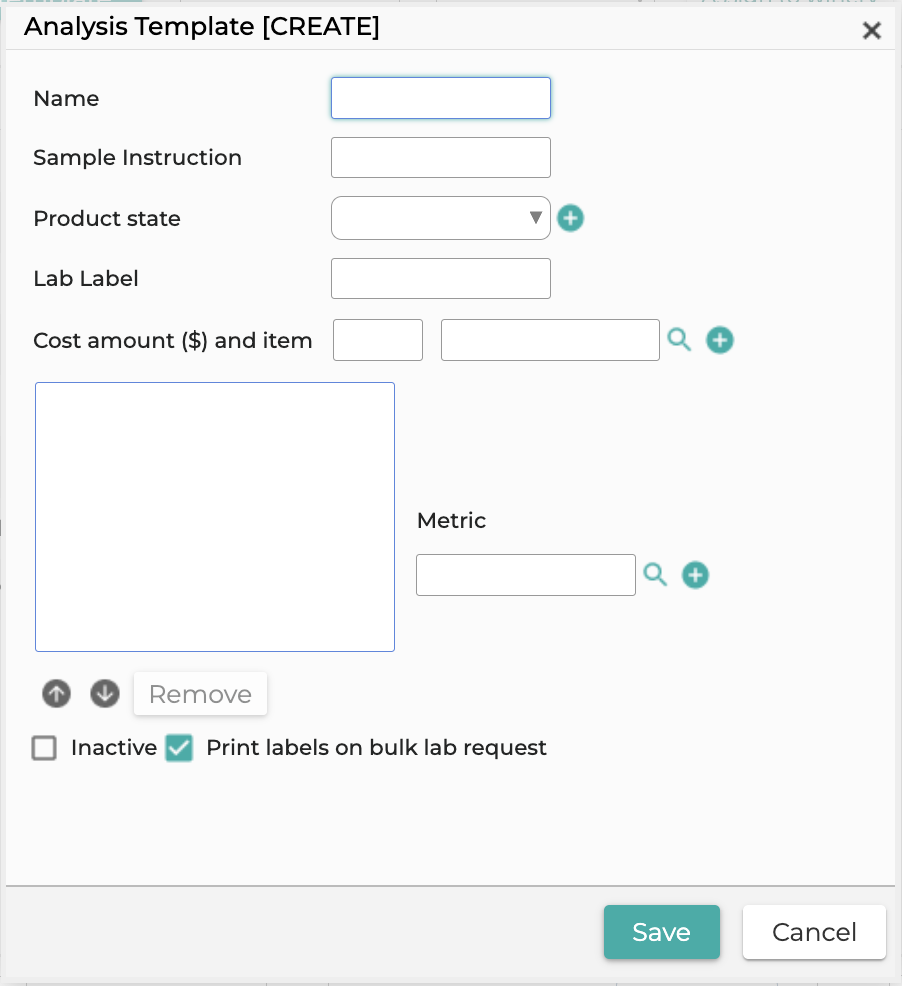Search for a Metric
902x986 pixels.
pyautogui.click(x=655, y=574)
